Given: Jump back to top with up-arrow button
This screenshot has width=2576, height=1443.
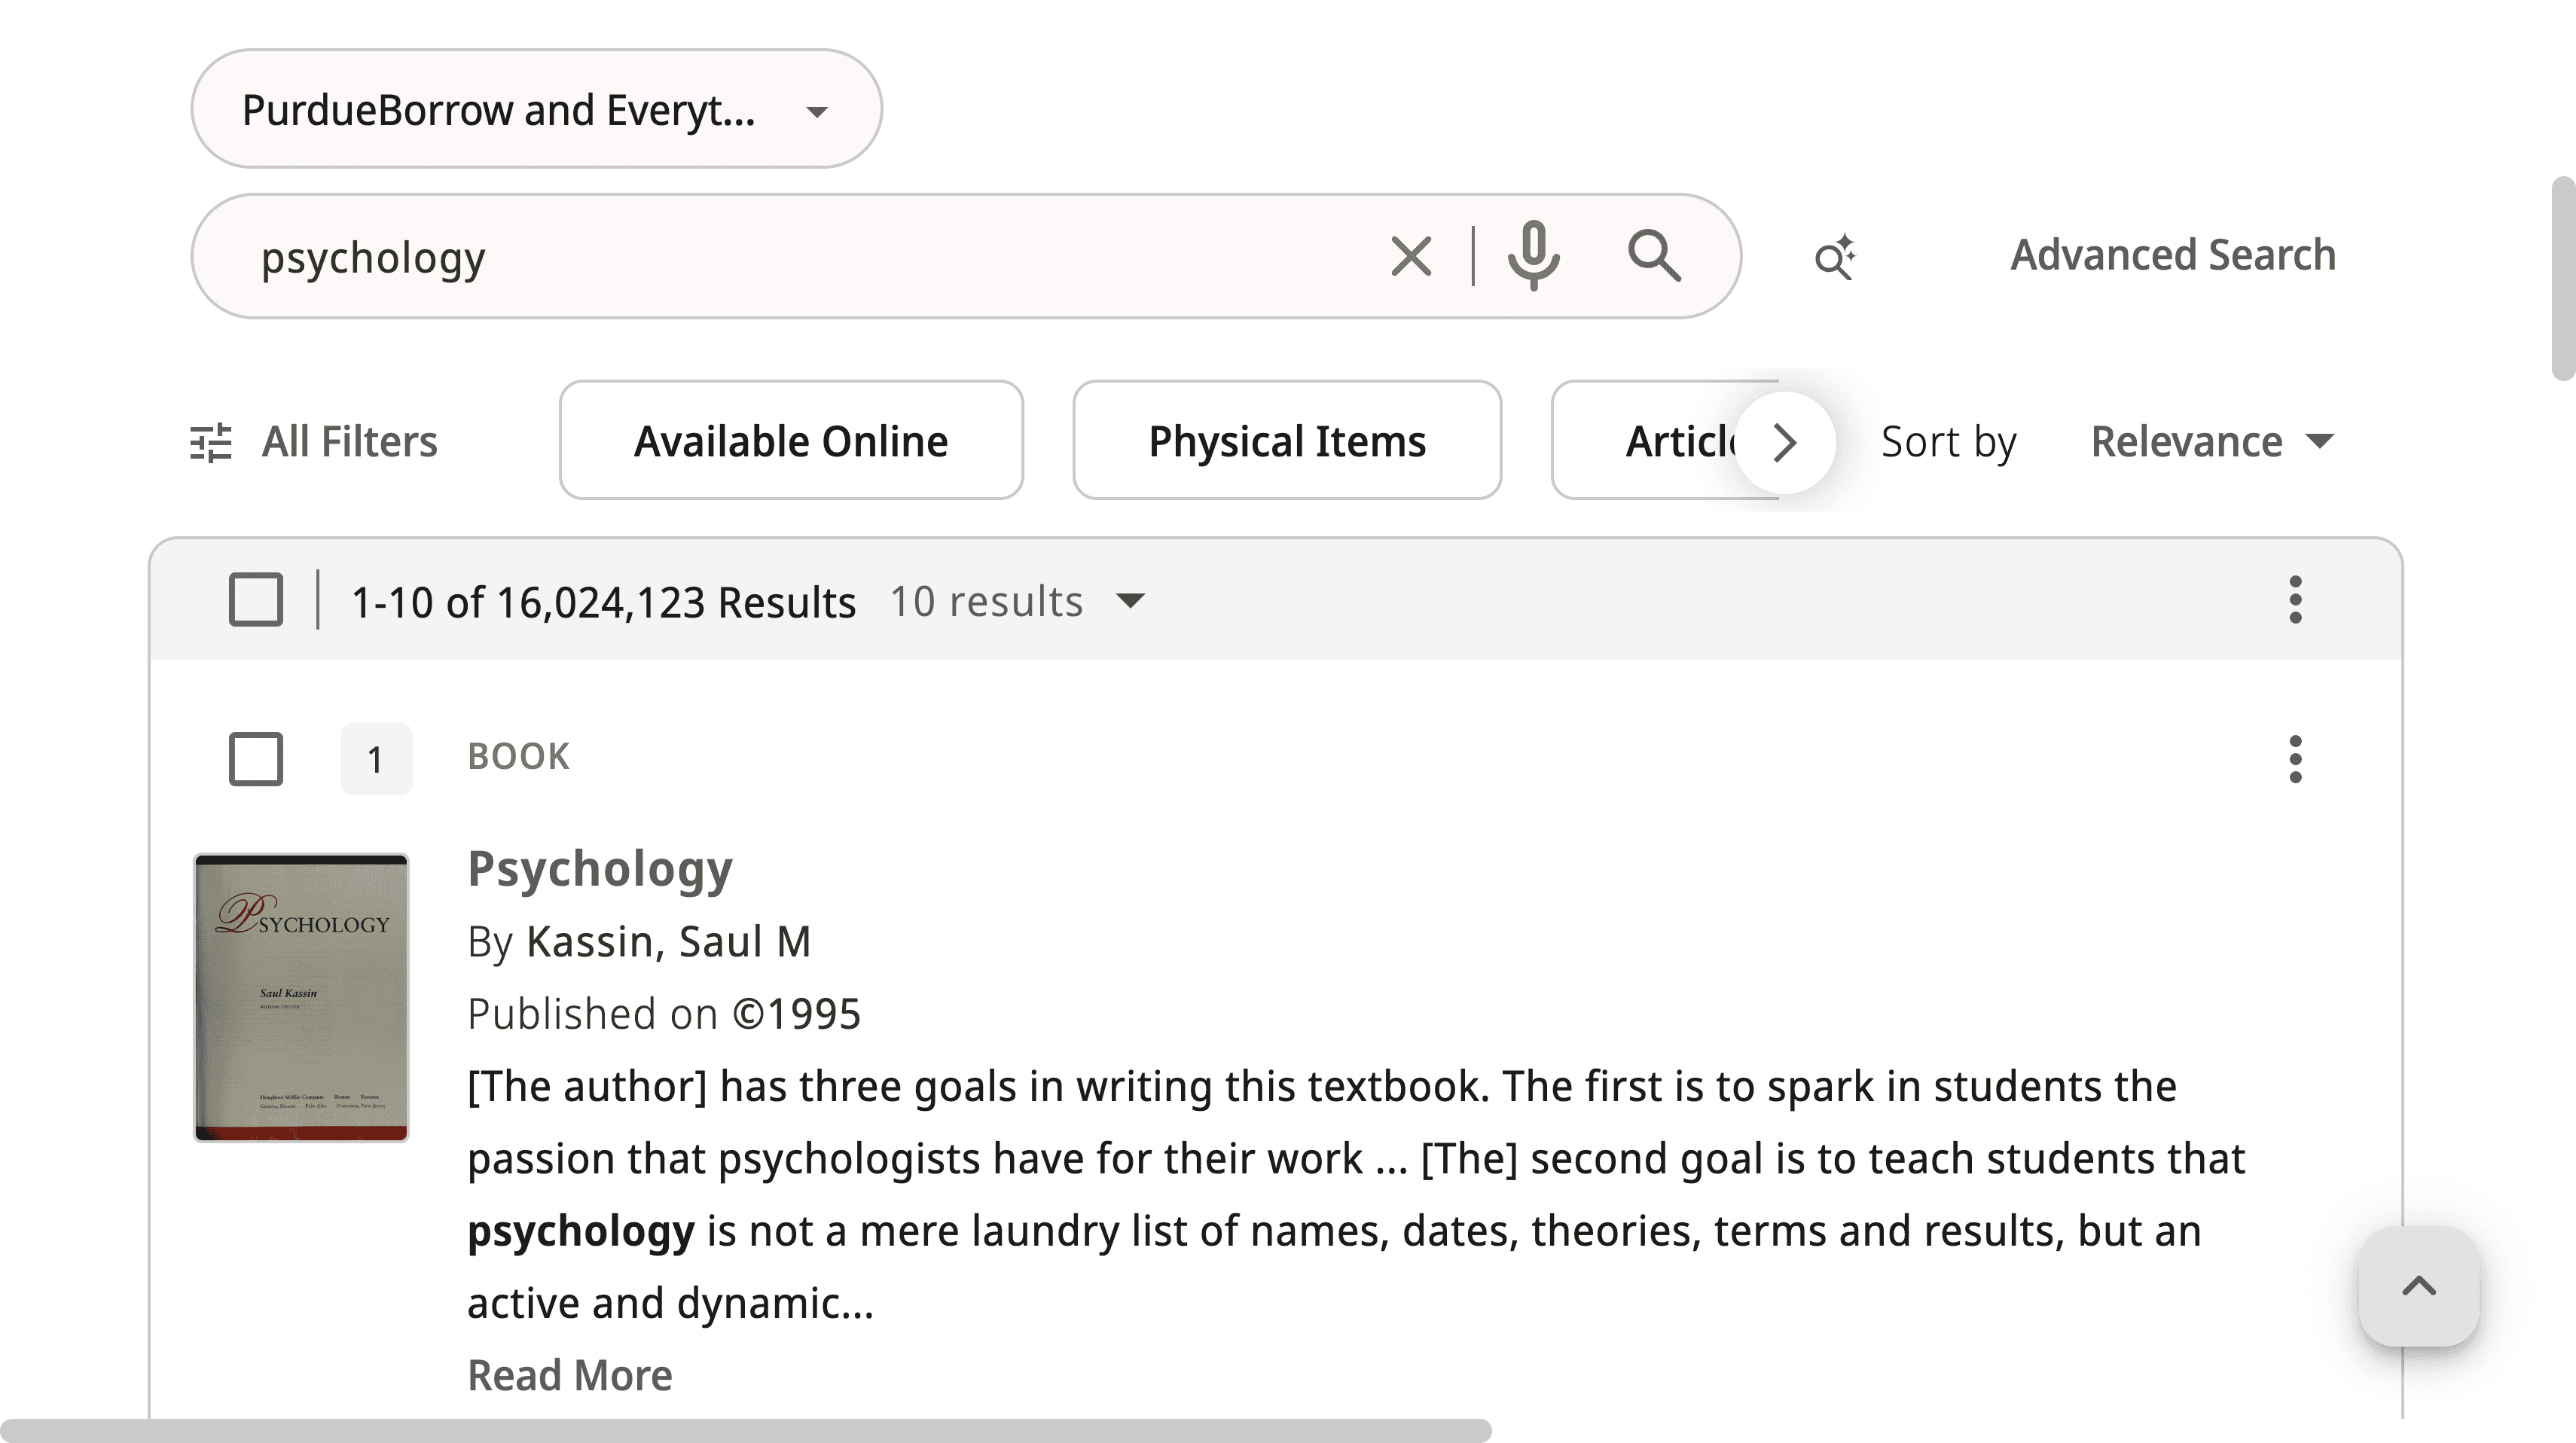Looking at the screenshot, I should point(2419,1286).
